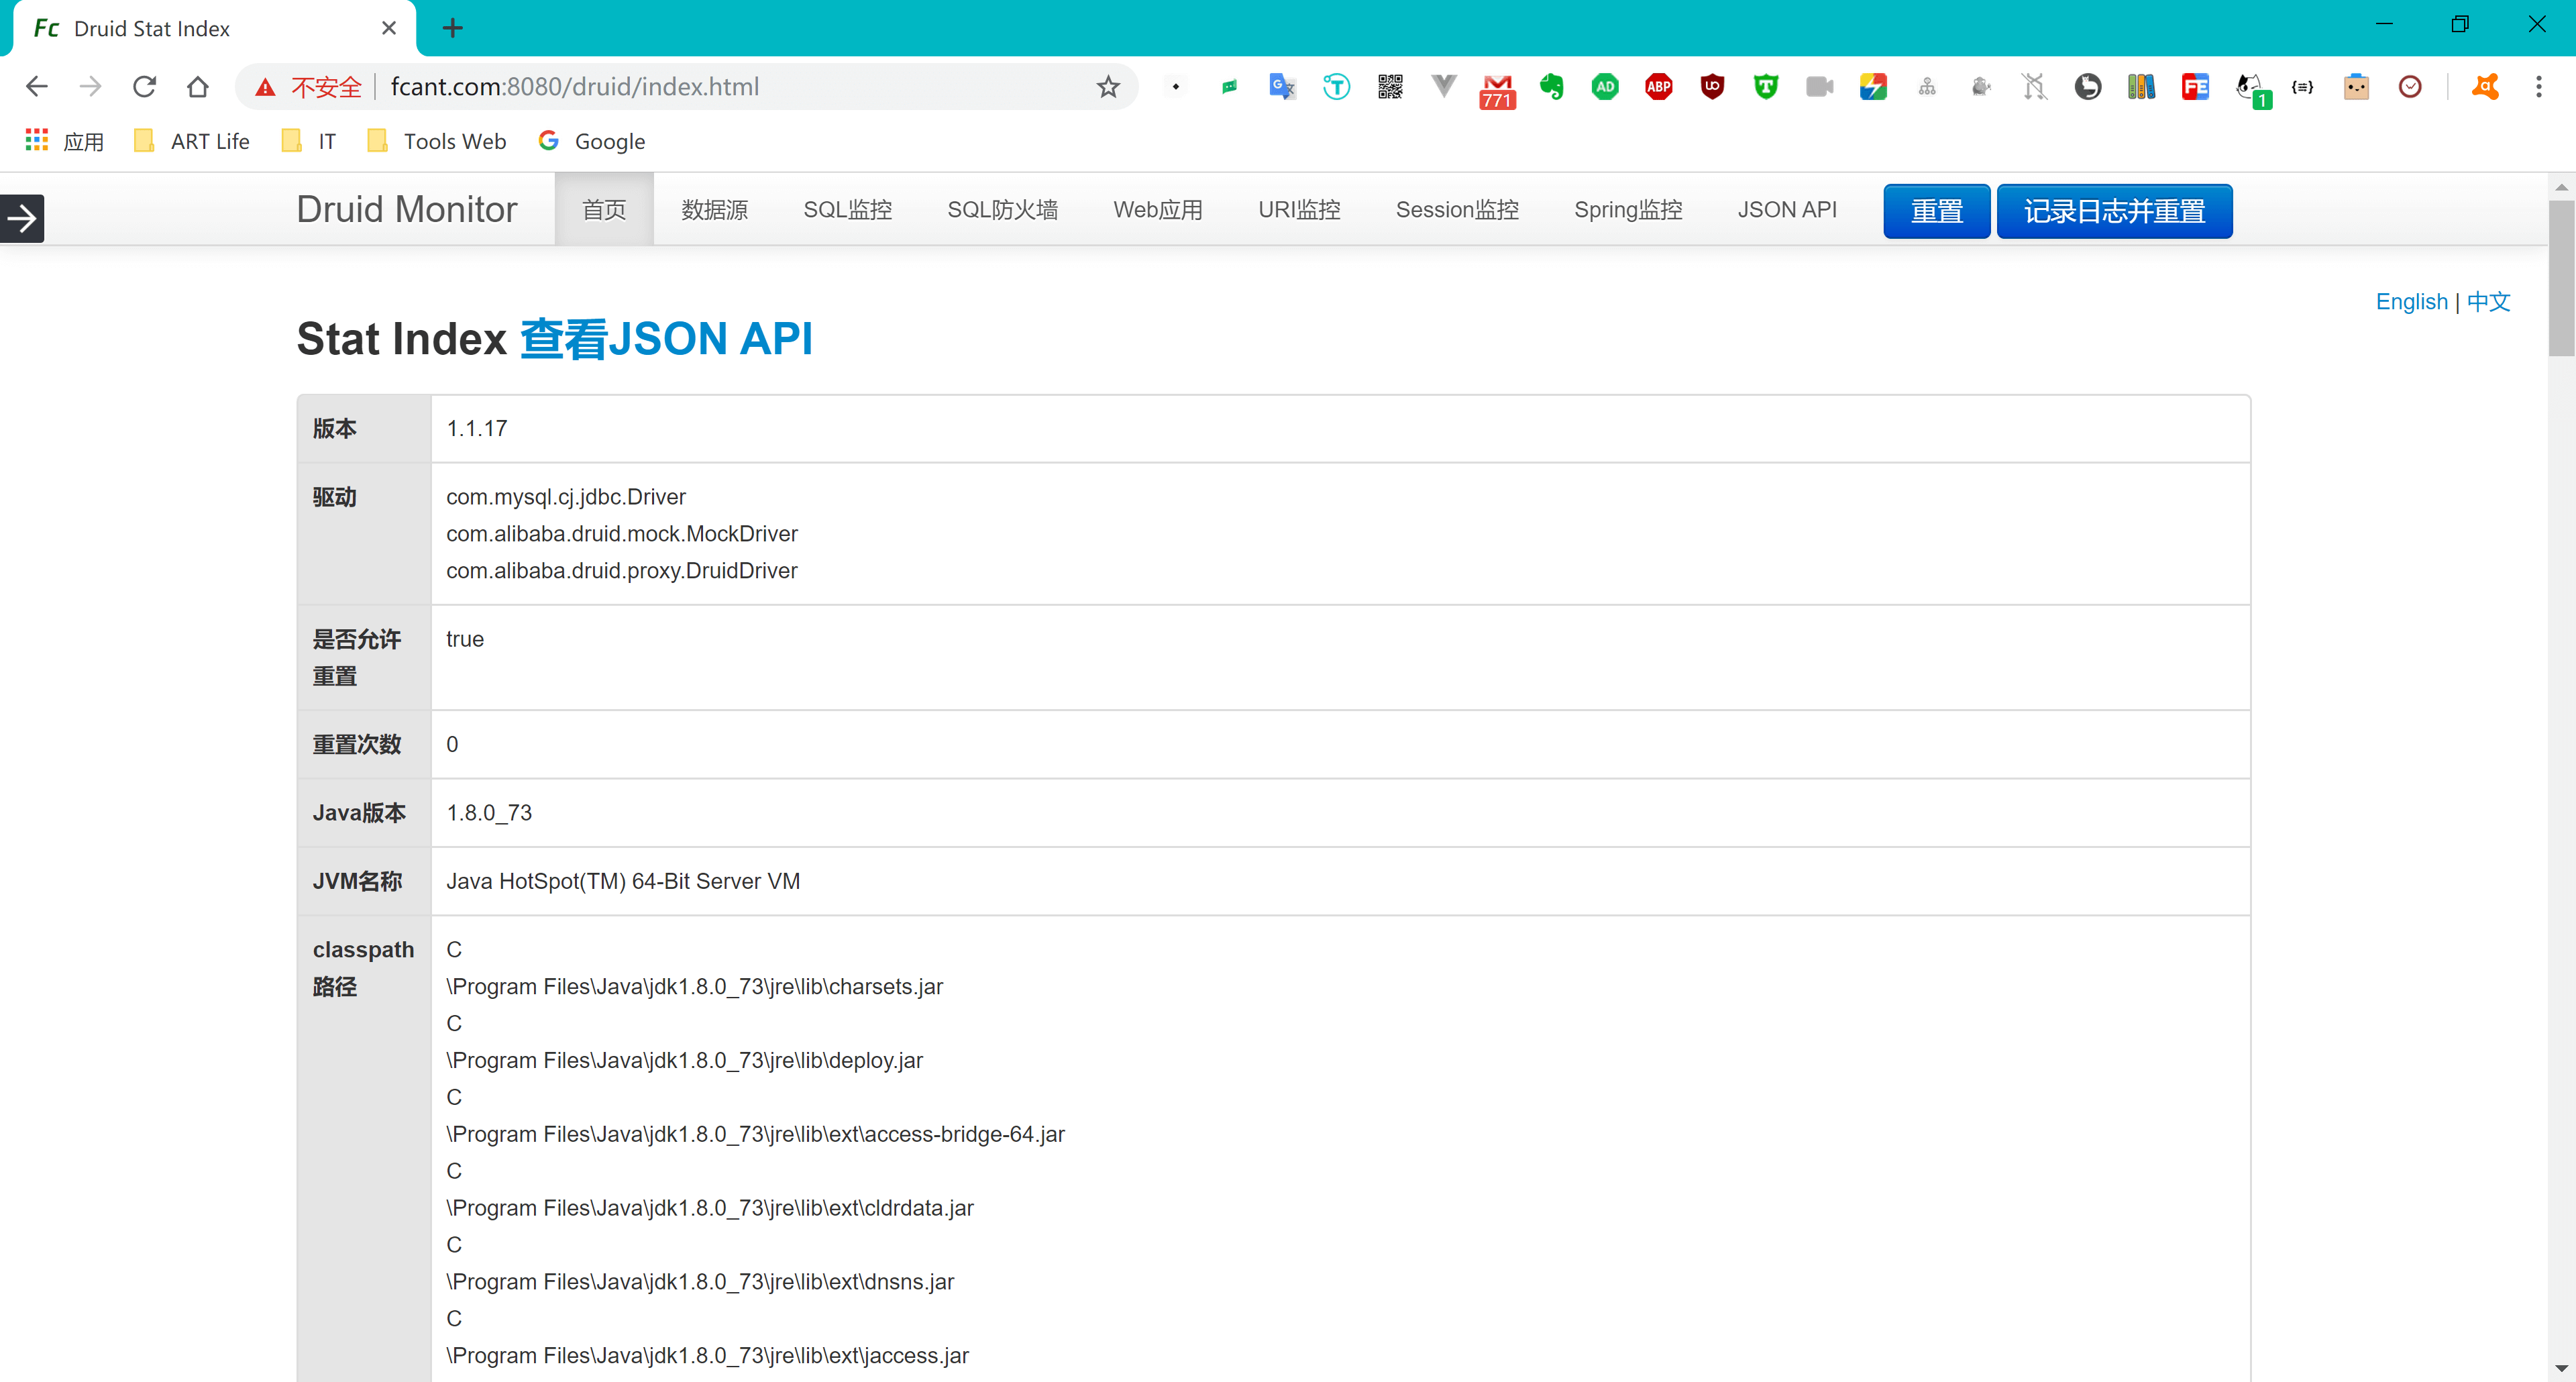This screenshot has width=2576, height=1382.
Task: Click the Gmail checker icon showing 771
Action: point(1497,89)
